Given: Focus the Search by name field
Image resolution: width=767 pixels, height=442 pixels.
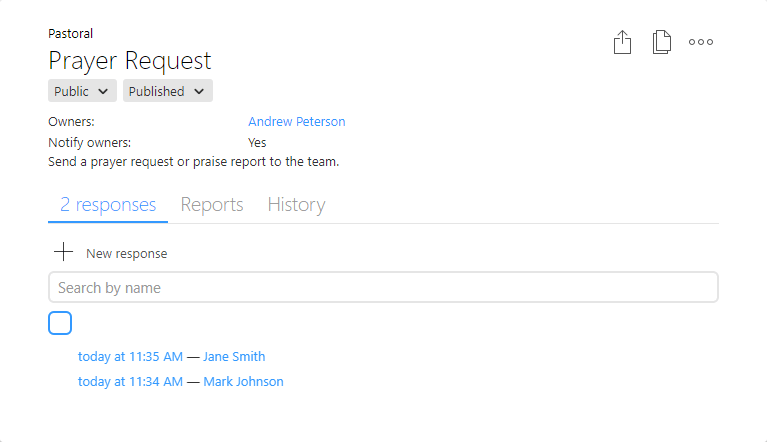Looking at the screenshot, I should coord(384,287).
